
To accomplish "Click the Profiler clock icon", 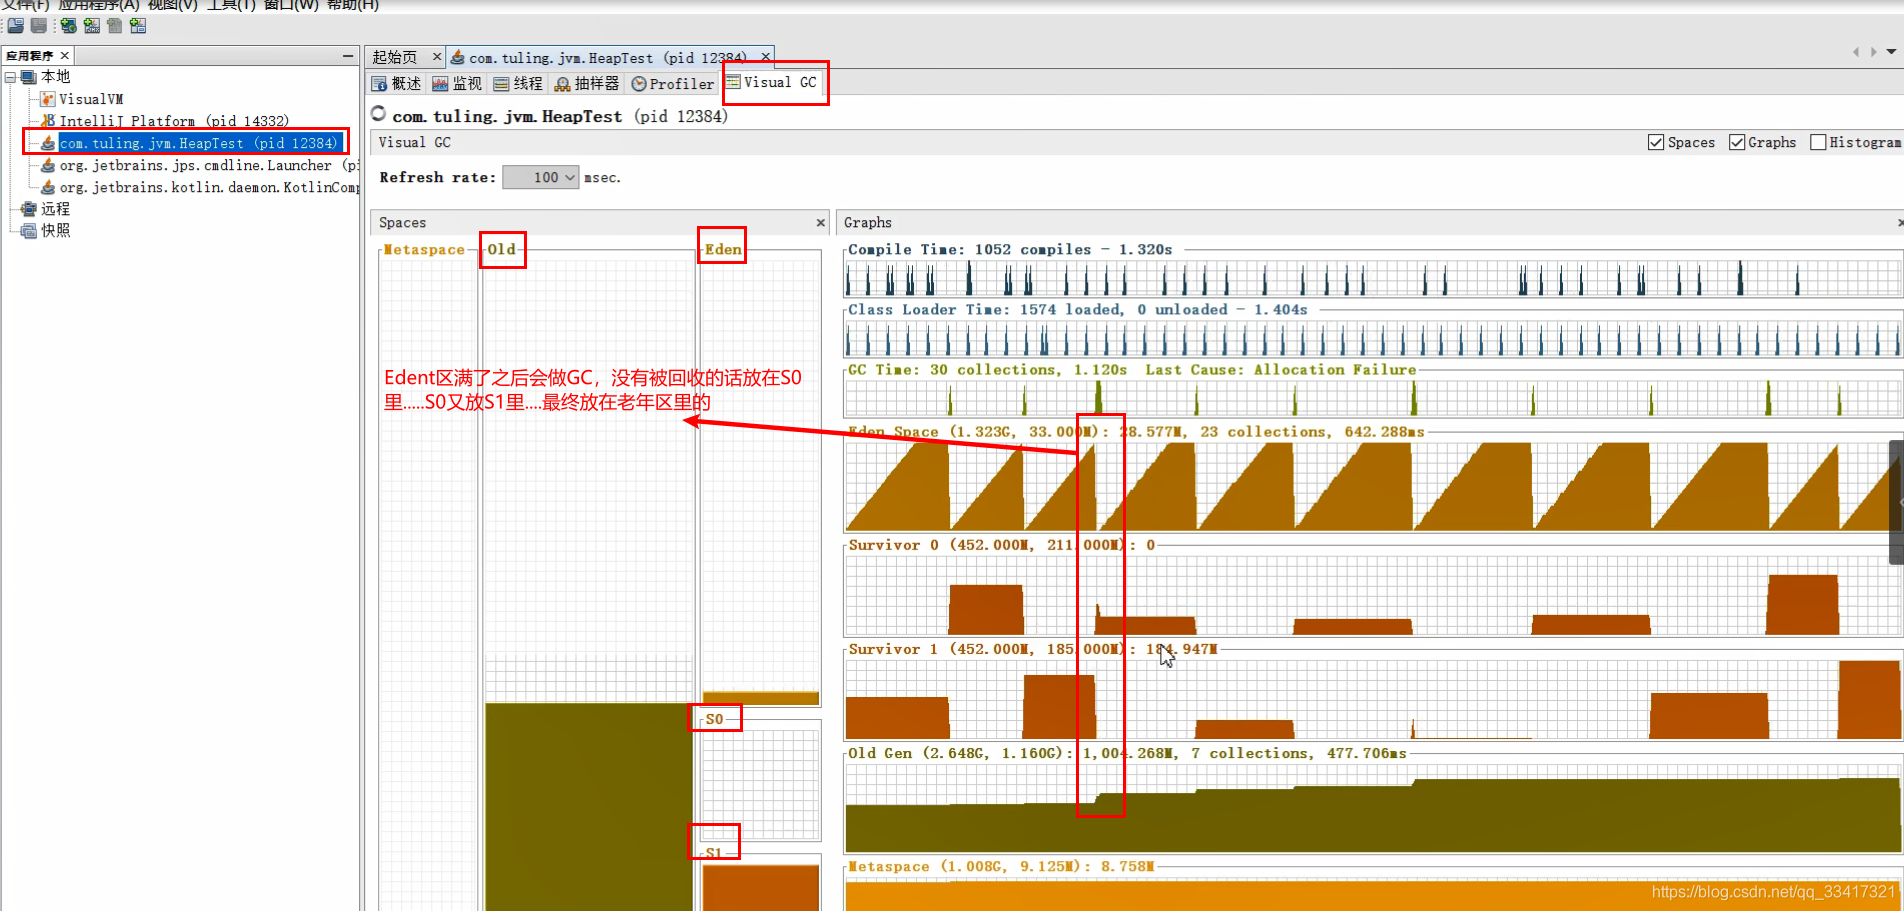I will point(639,84).
